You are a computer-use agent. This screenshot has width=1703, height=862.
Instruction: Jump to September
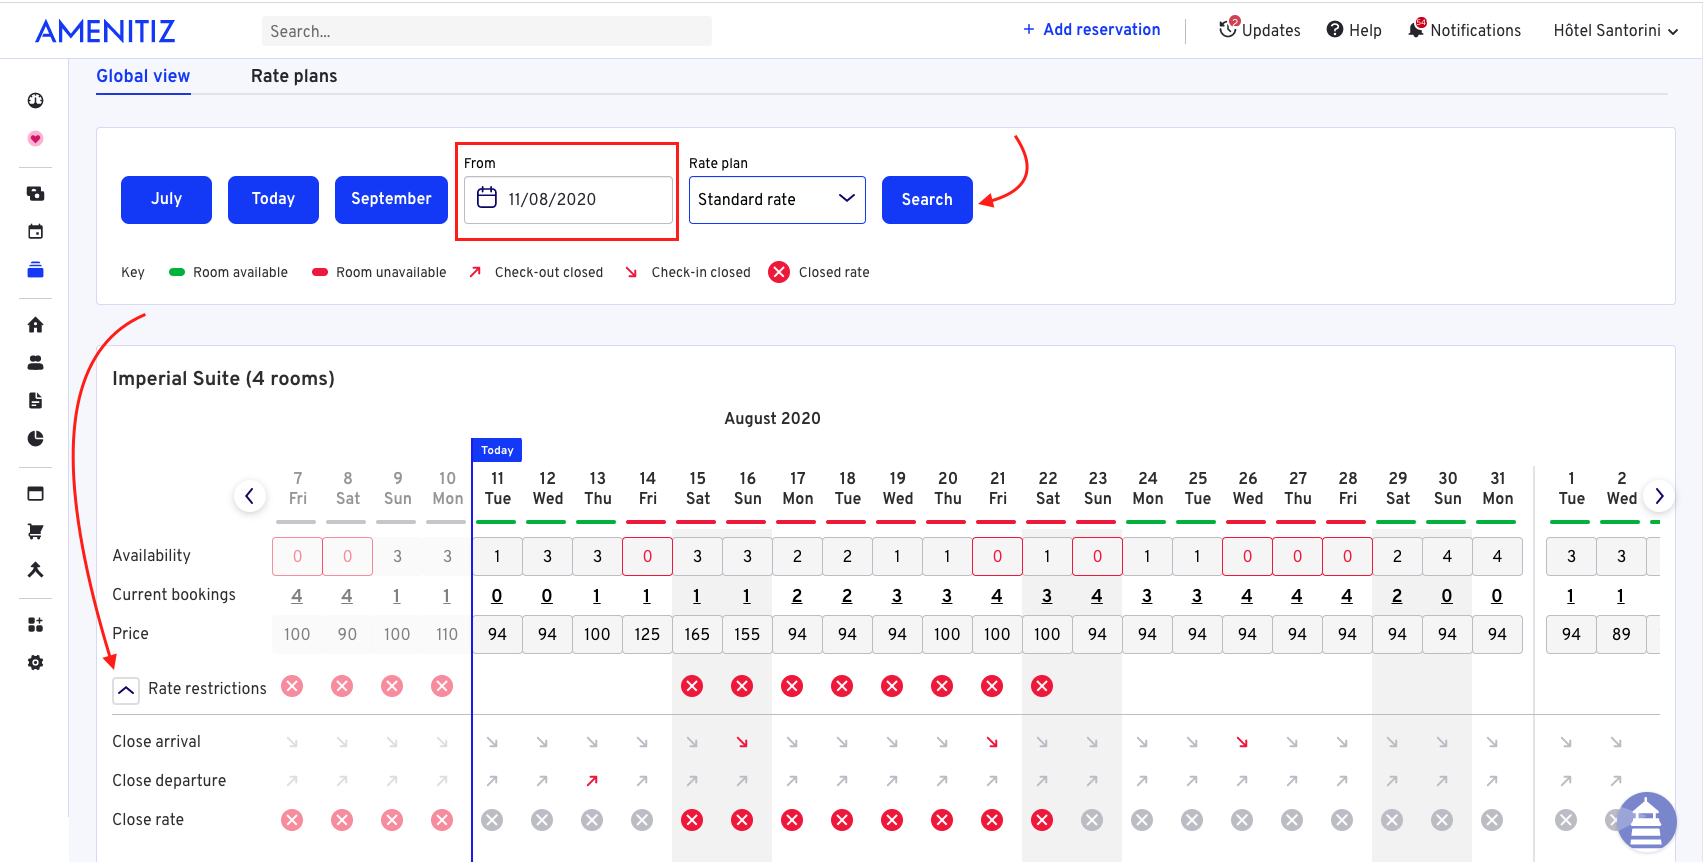(x=391, y=199)
